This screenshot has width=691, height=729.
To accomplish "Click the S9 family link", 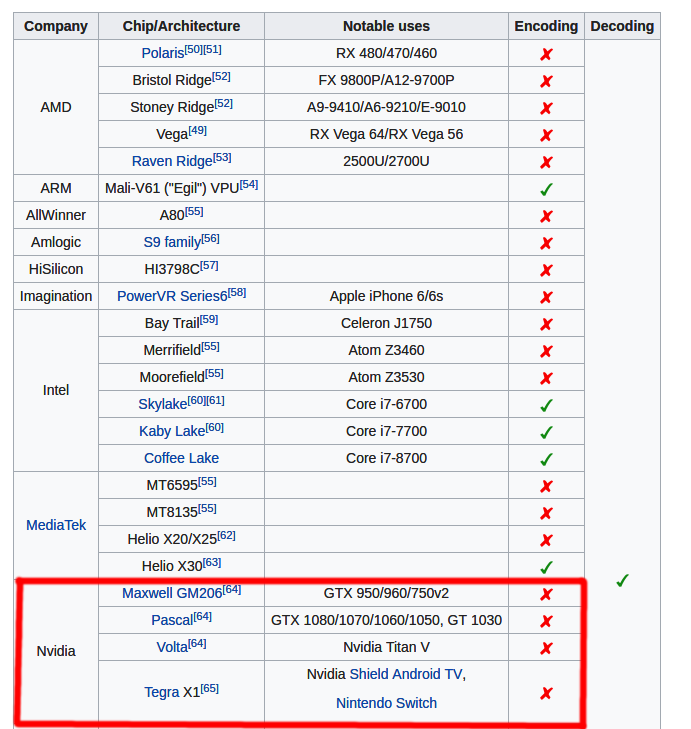I will pyautogui.click(x=172, y=242).
